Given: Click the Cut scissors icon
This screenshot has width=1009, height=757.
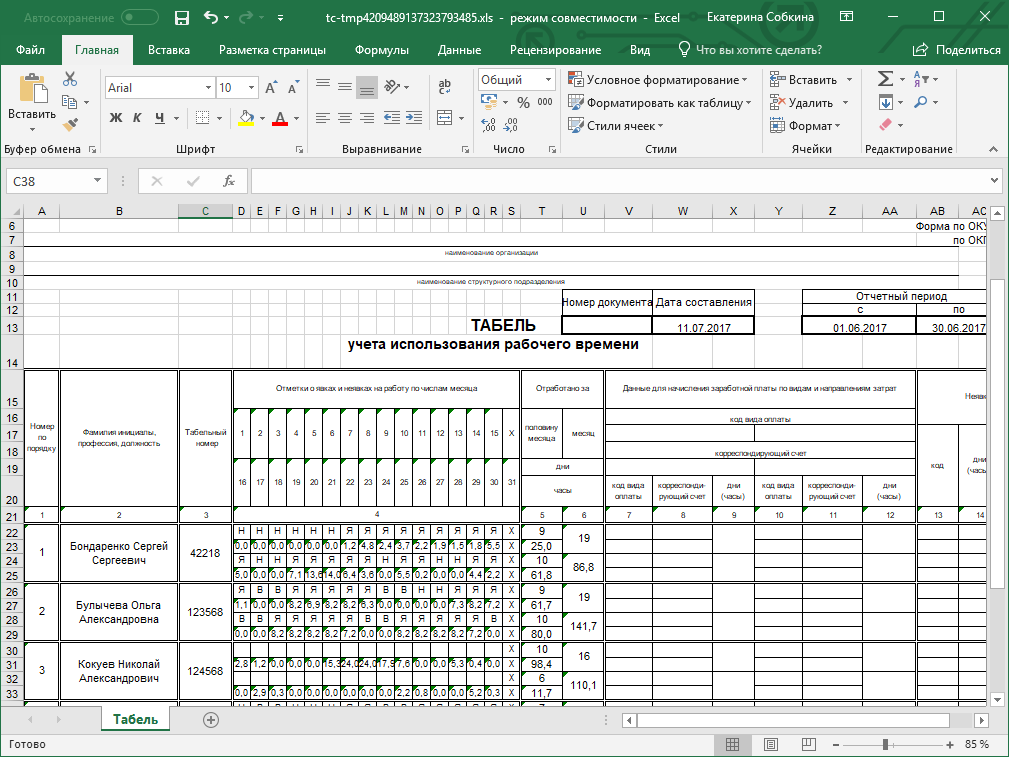Looking at the screenshot, I should 70,79.
